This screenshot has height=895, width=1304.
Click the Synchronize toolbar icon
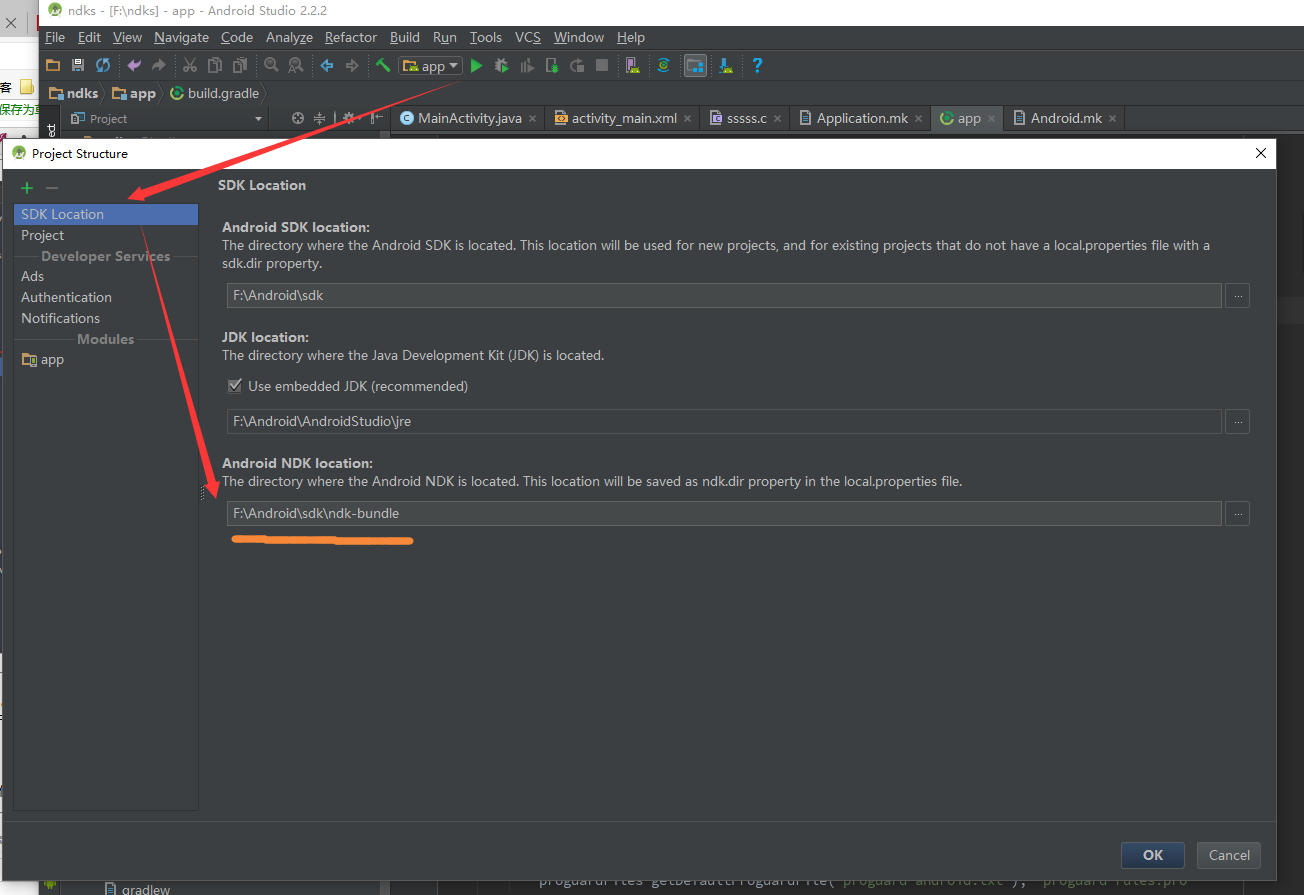pos(103,65)
